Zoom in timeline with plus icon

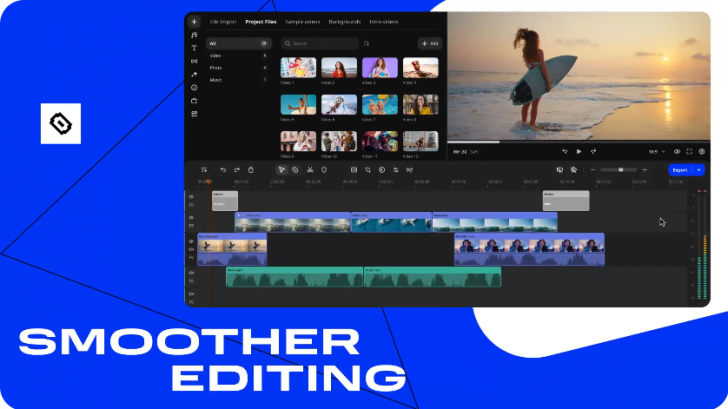(644, 170)
